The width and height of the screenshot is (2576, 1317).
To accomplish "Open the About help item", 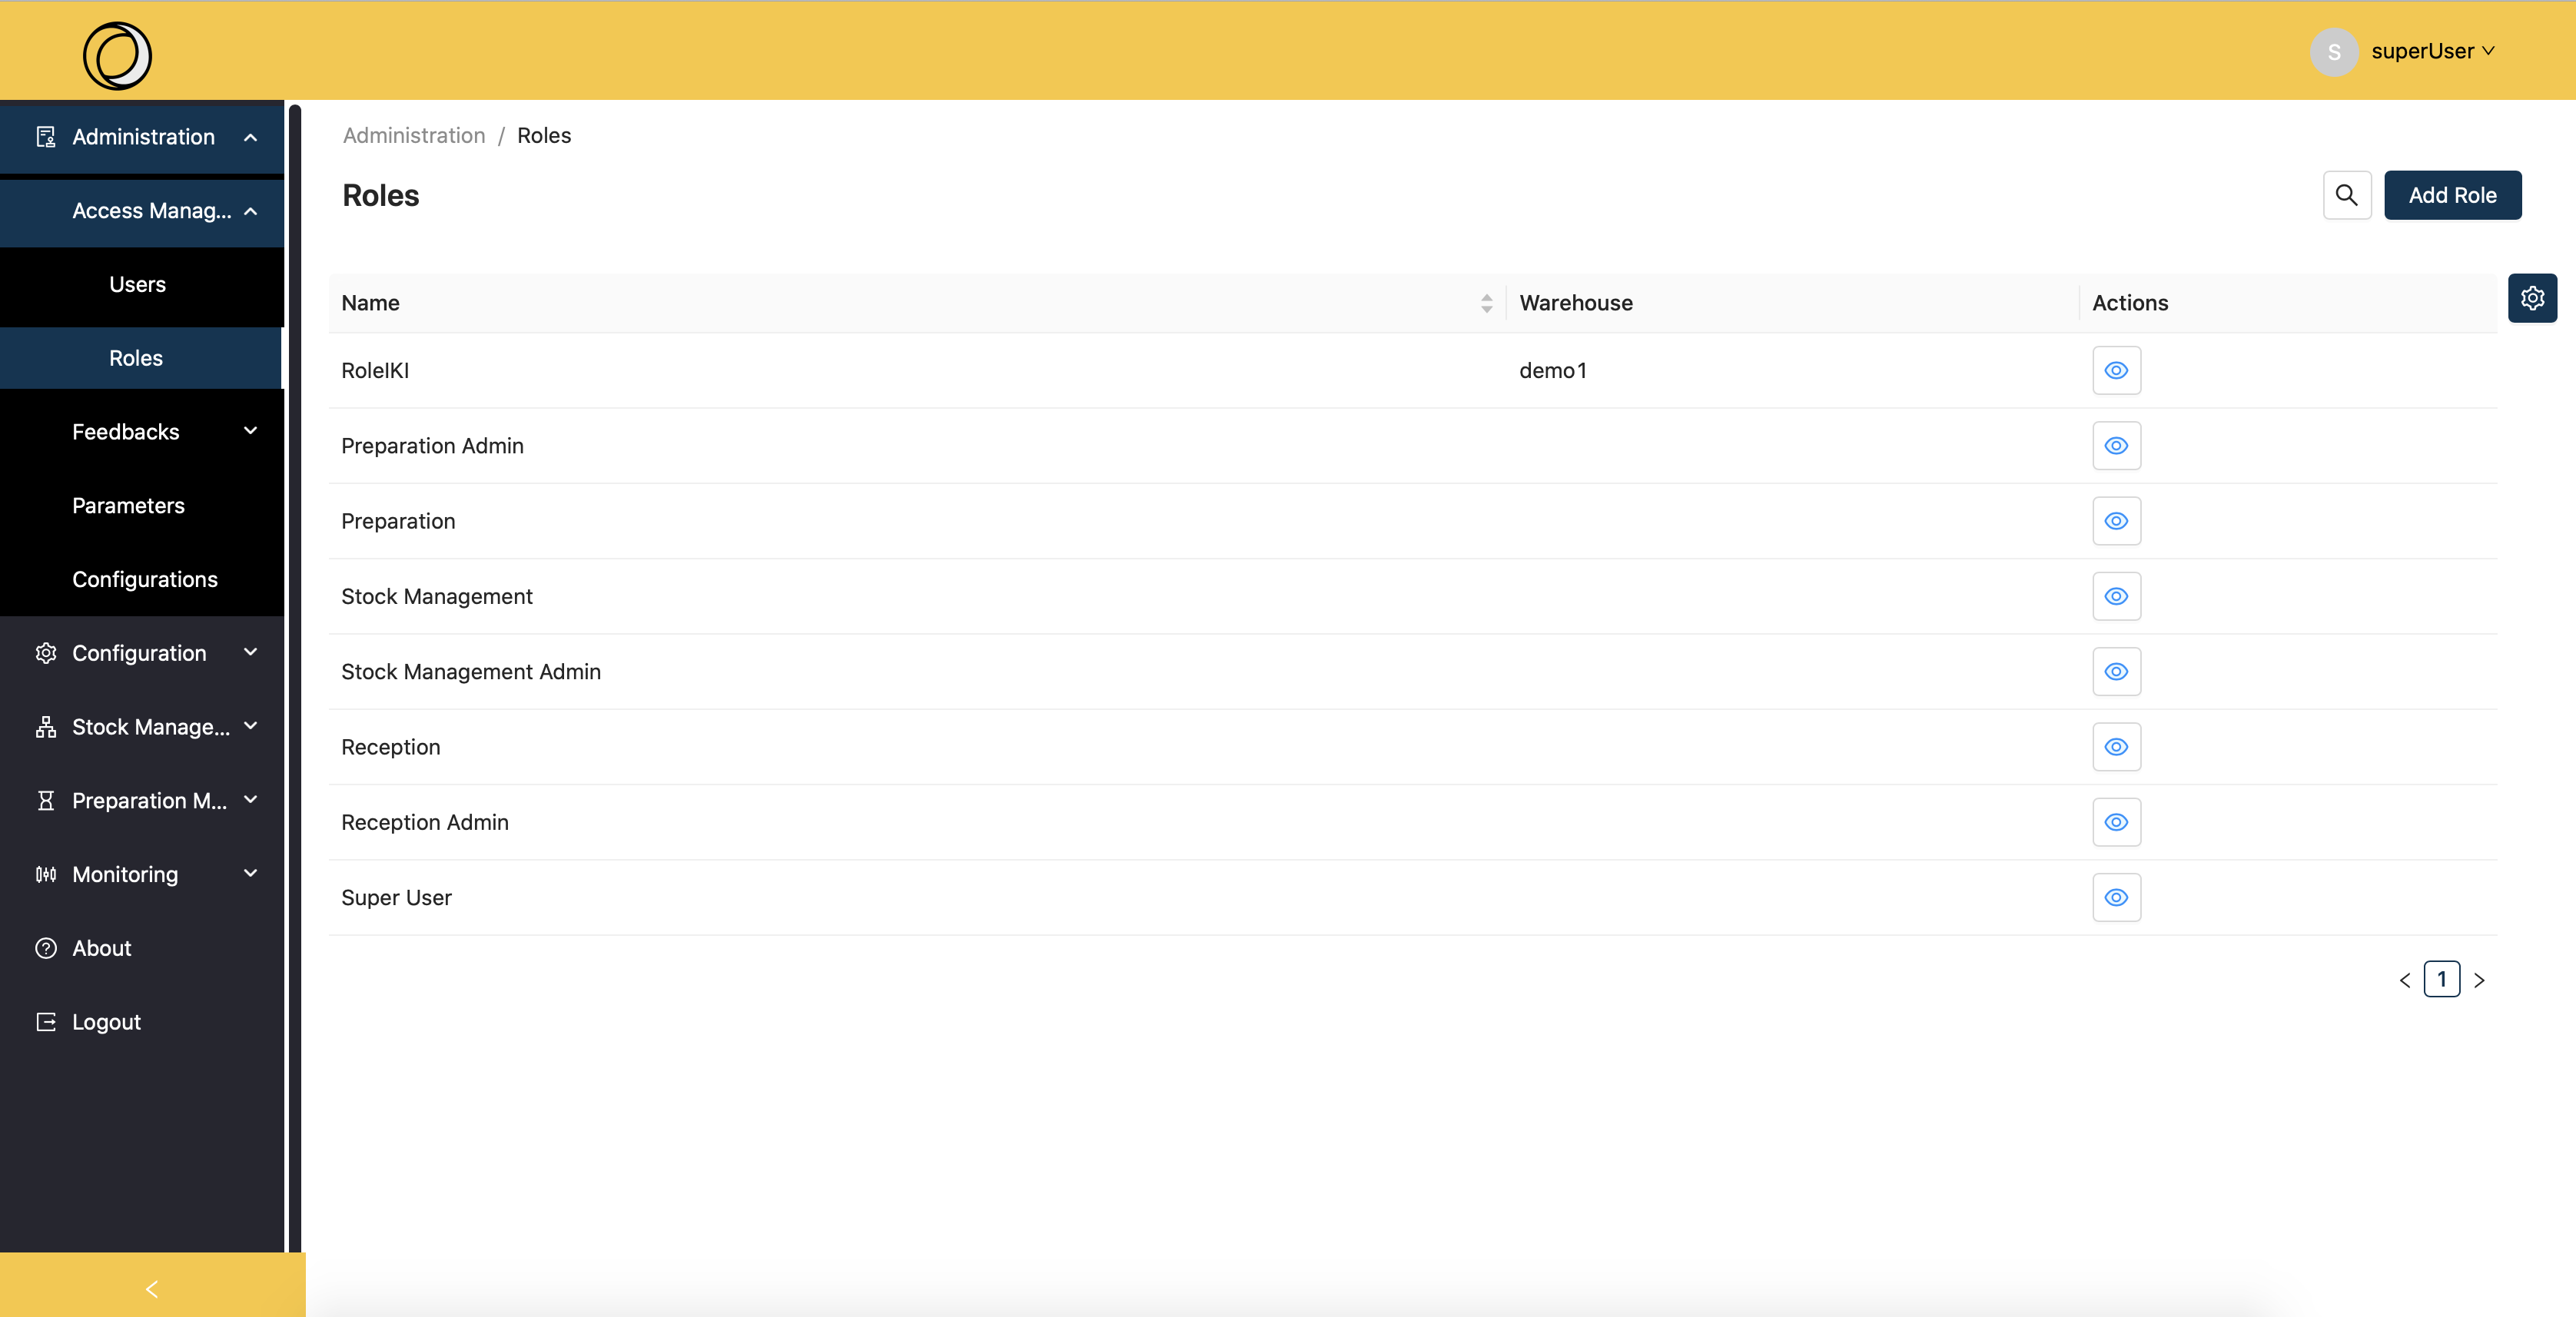I will [101, 948].
